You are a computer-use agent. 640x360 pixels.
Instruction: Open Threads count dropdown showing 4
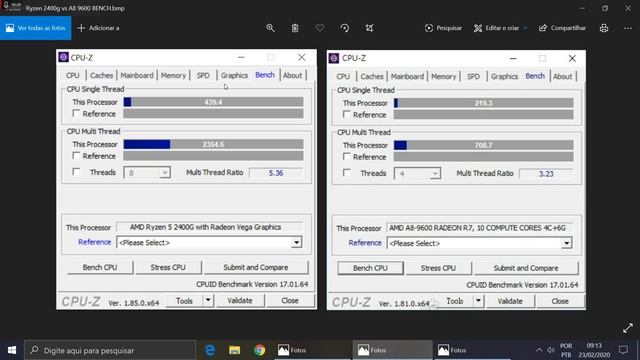[x=417, y=173]
